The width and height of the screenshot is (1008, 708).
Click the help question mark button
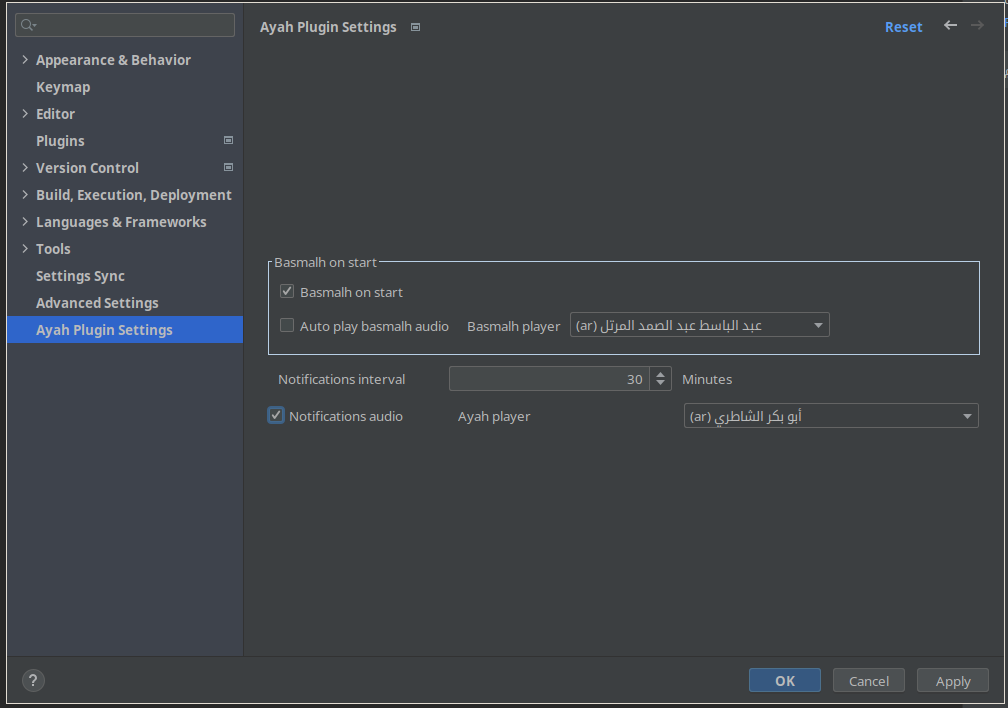click(x=33, y=680)
